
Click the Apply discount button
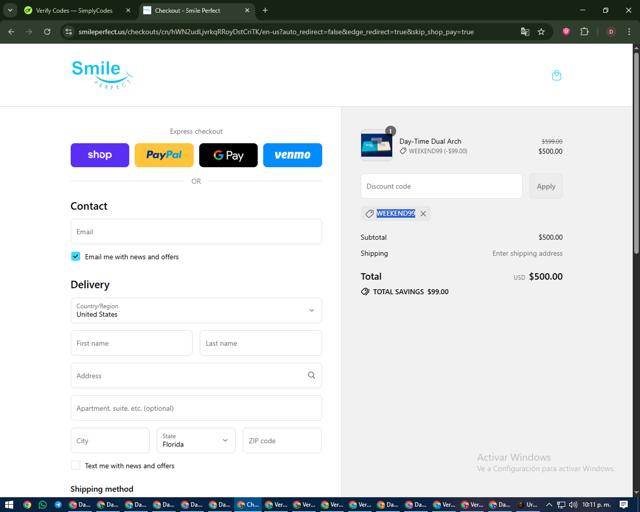[546, 186]
